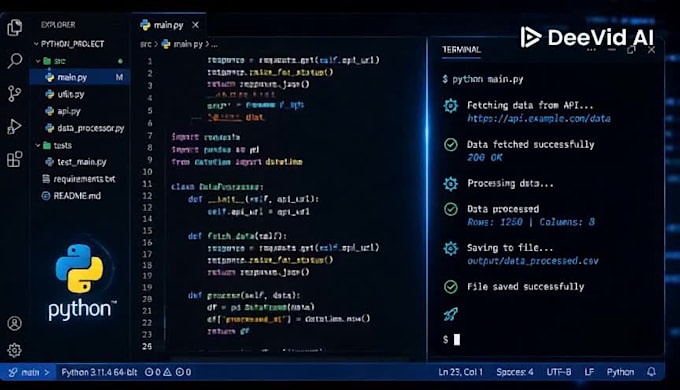Click the main branch indicator in status bar
This screenshot has height=390, width=680.
click(29, 372)
